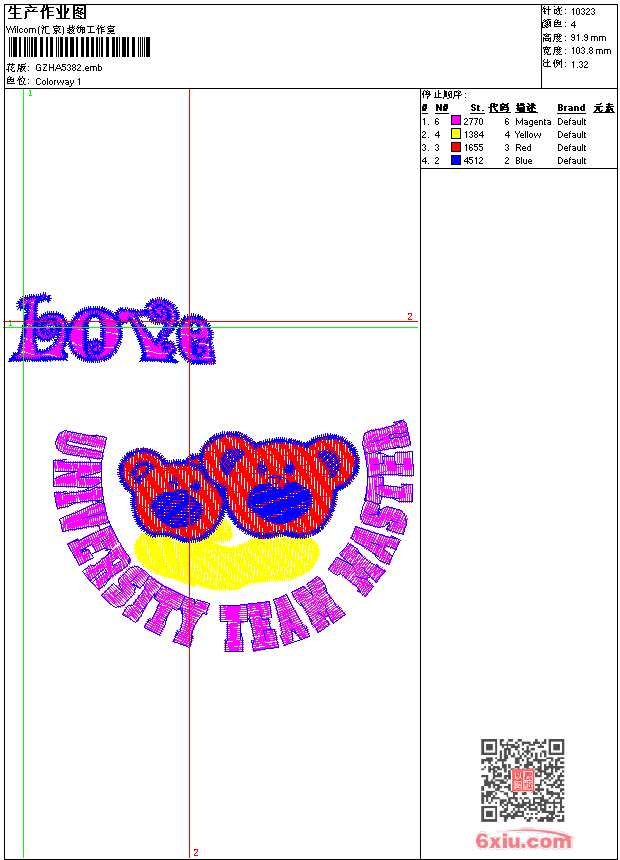The image size is (620, 860).
Task: Select the stitch count value 10323
Action: coord(583,11)
